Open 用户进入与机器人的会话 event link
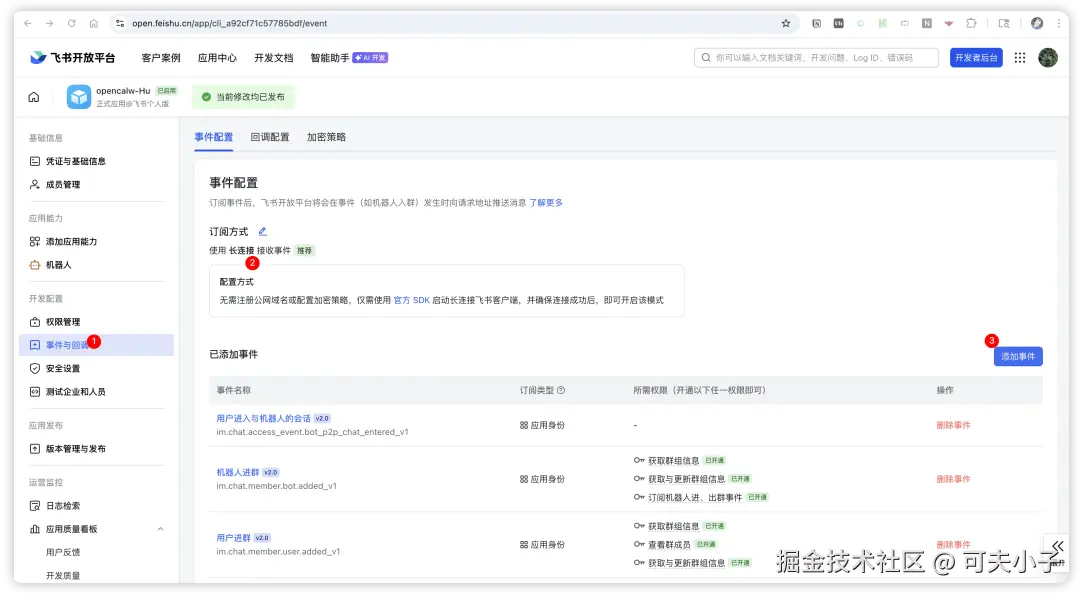Image resolution: width=1080 pixels, height=594 pixels. (x=264, y=418)
